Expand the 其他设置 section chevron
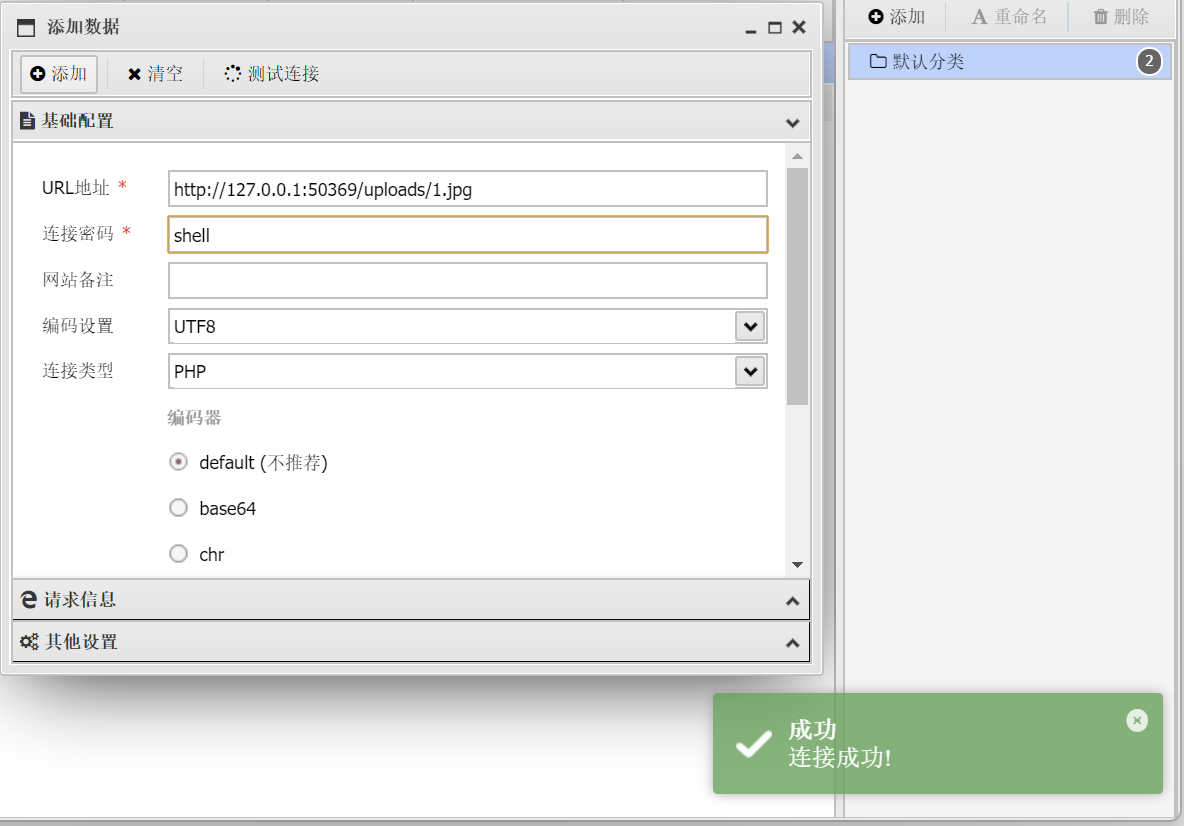The image size is (1184, 826). pyautogui.click(x=792, y=643)
